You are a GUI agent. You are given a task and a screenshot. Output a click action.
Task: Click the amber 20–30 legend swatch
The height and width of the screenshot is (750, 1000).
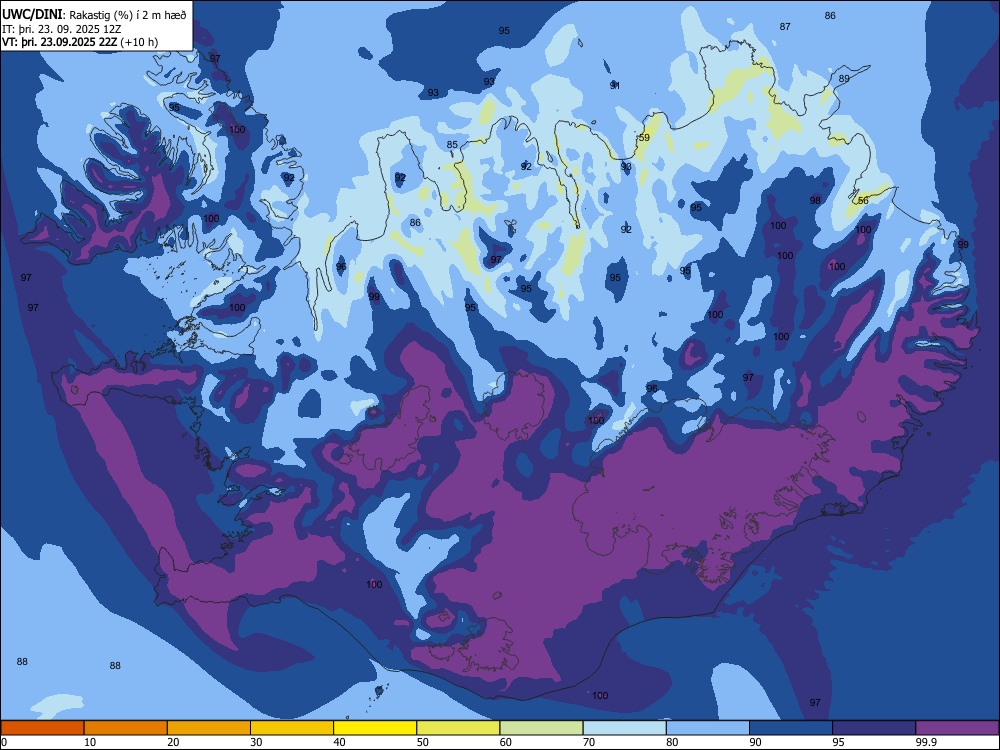(x=209, y=728)
